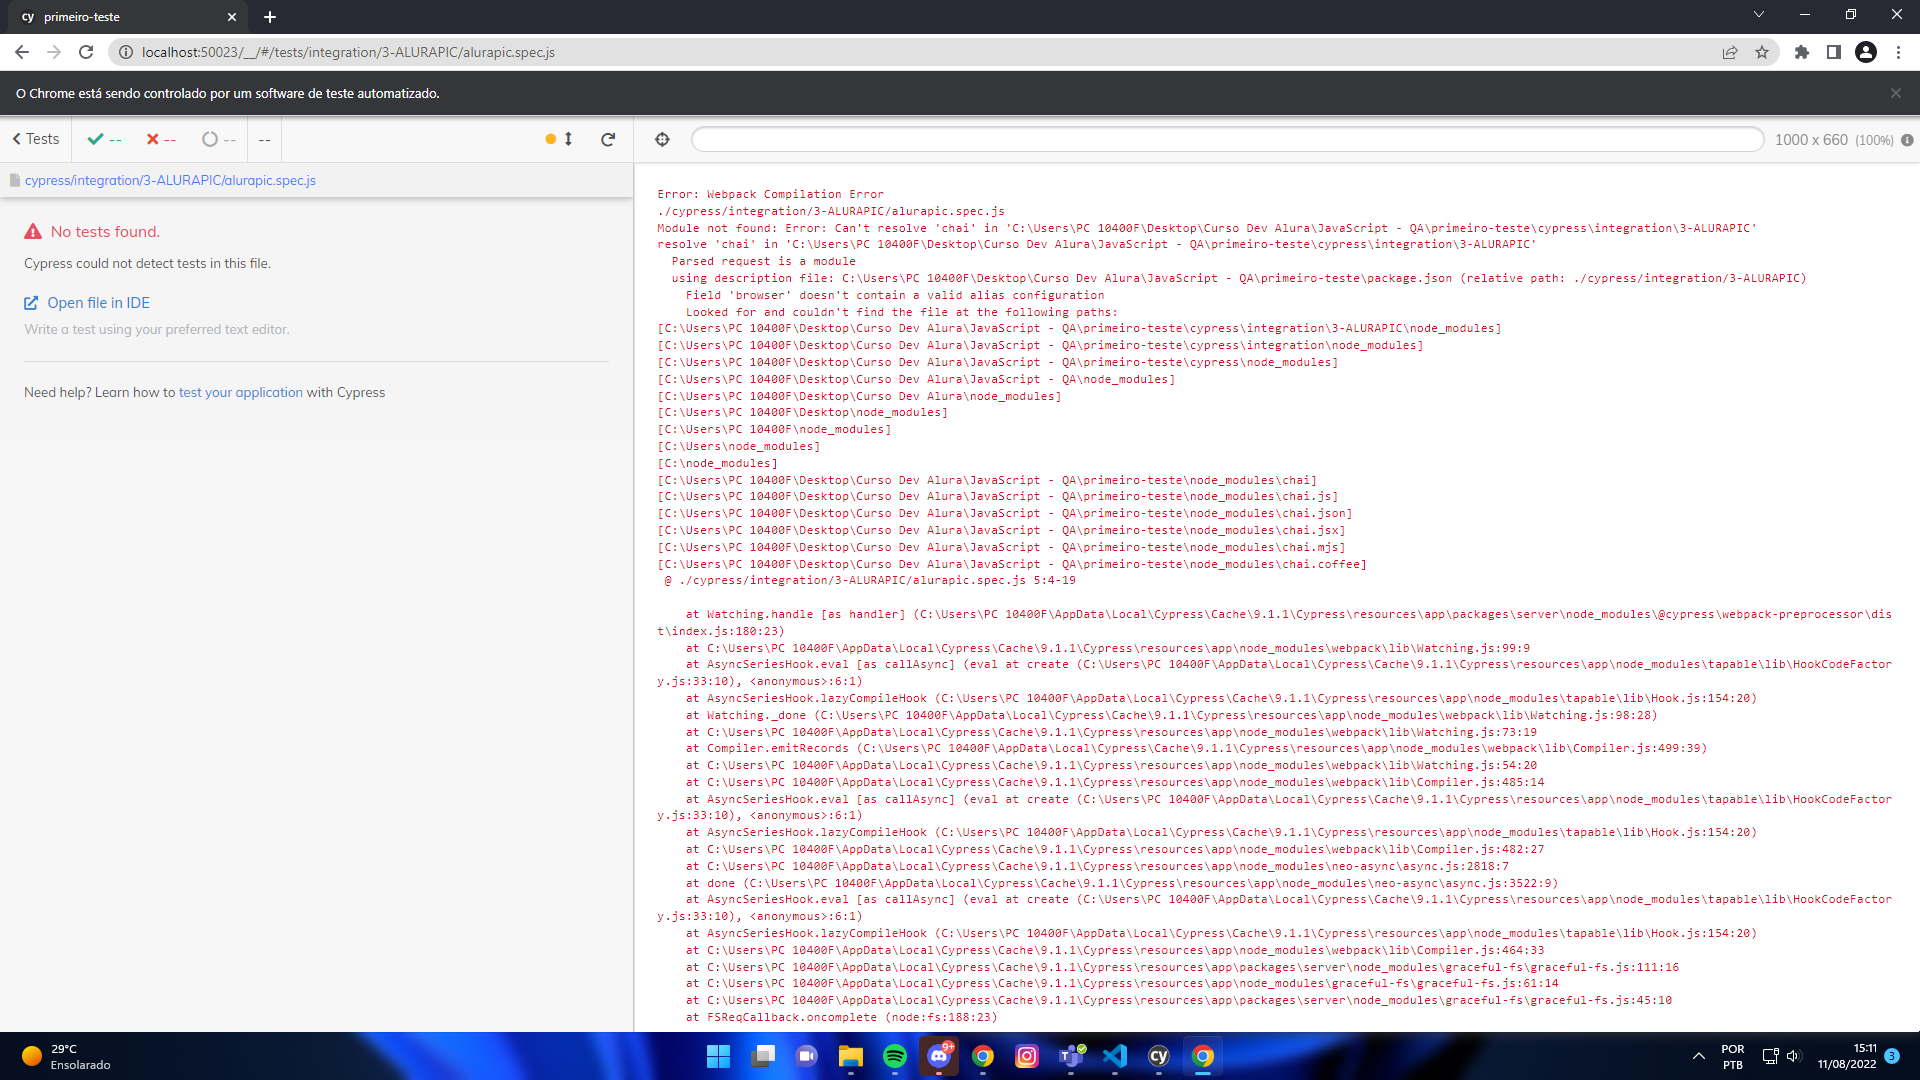The image size is (1920, 1080).
Task: Open the Windows Start menu
Action: (718, 1056)
